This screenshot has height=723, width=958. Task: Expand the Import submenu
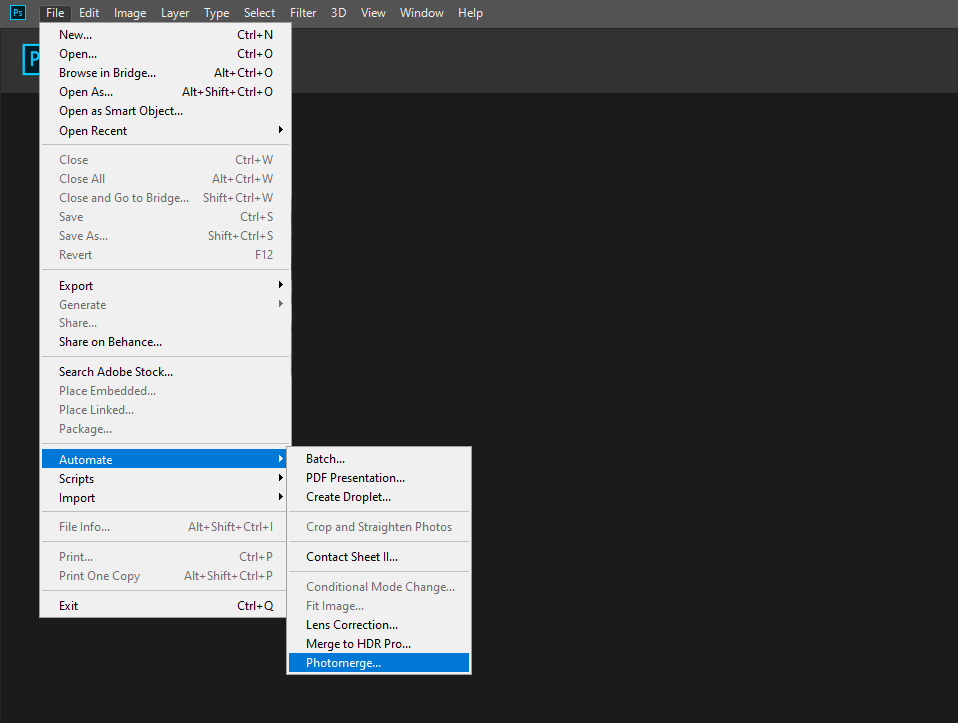[77, 498]
